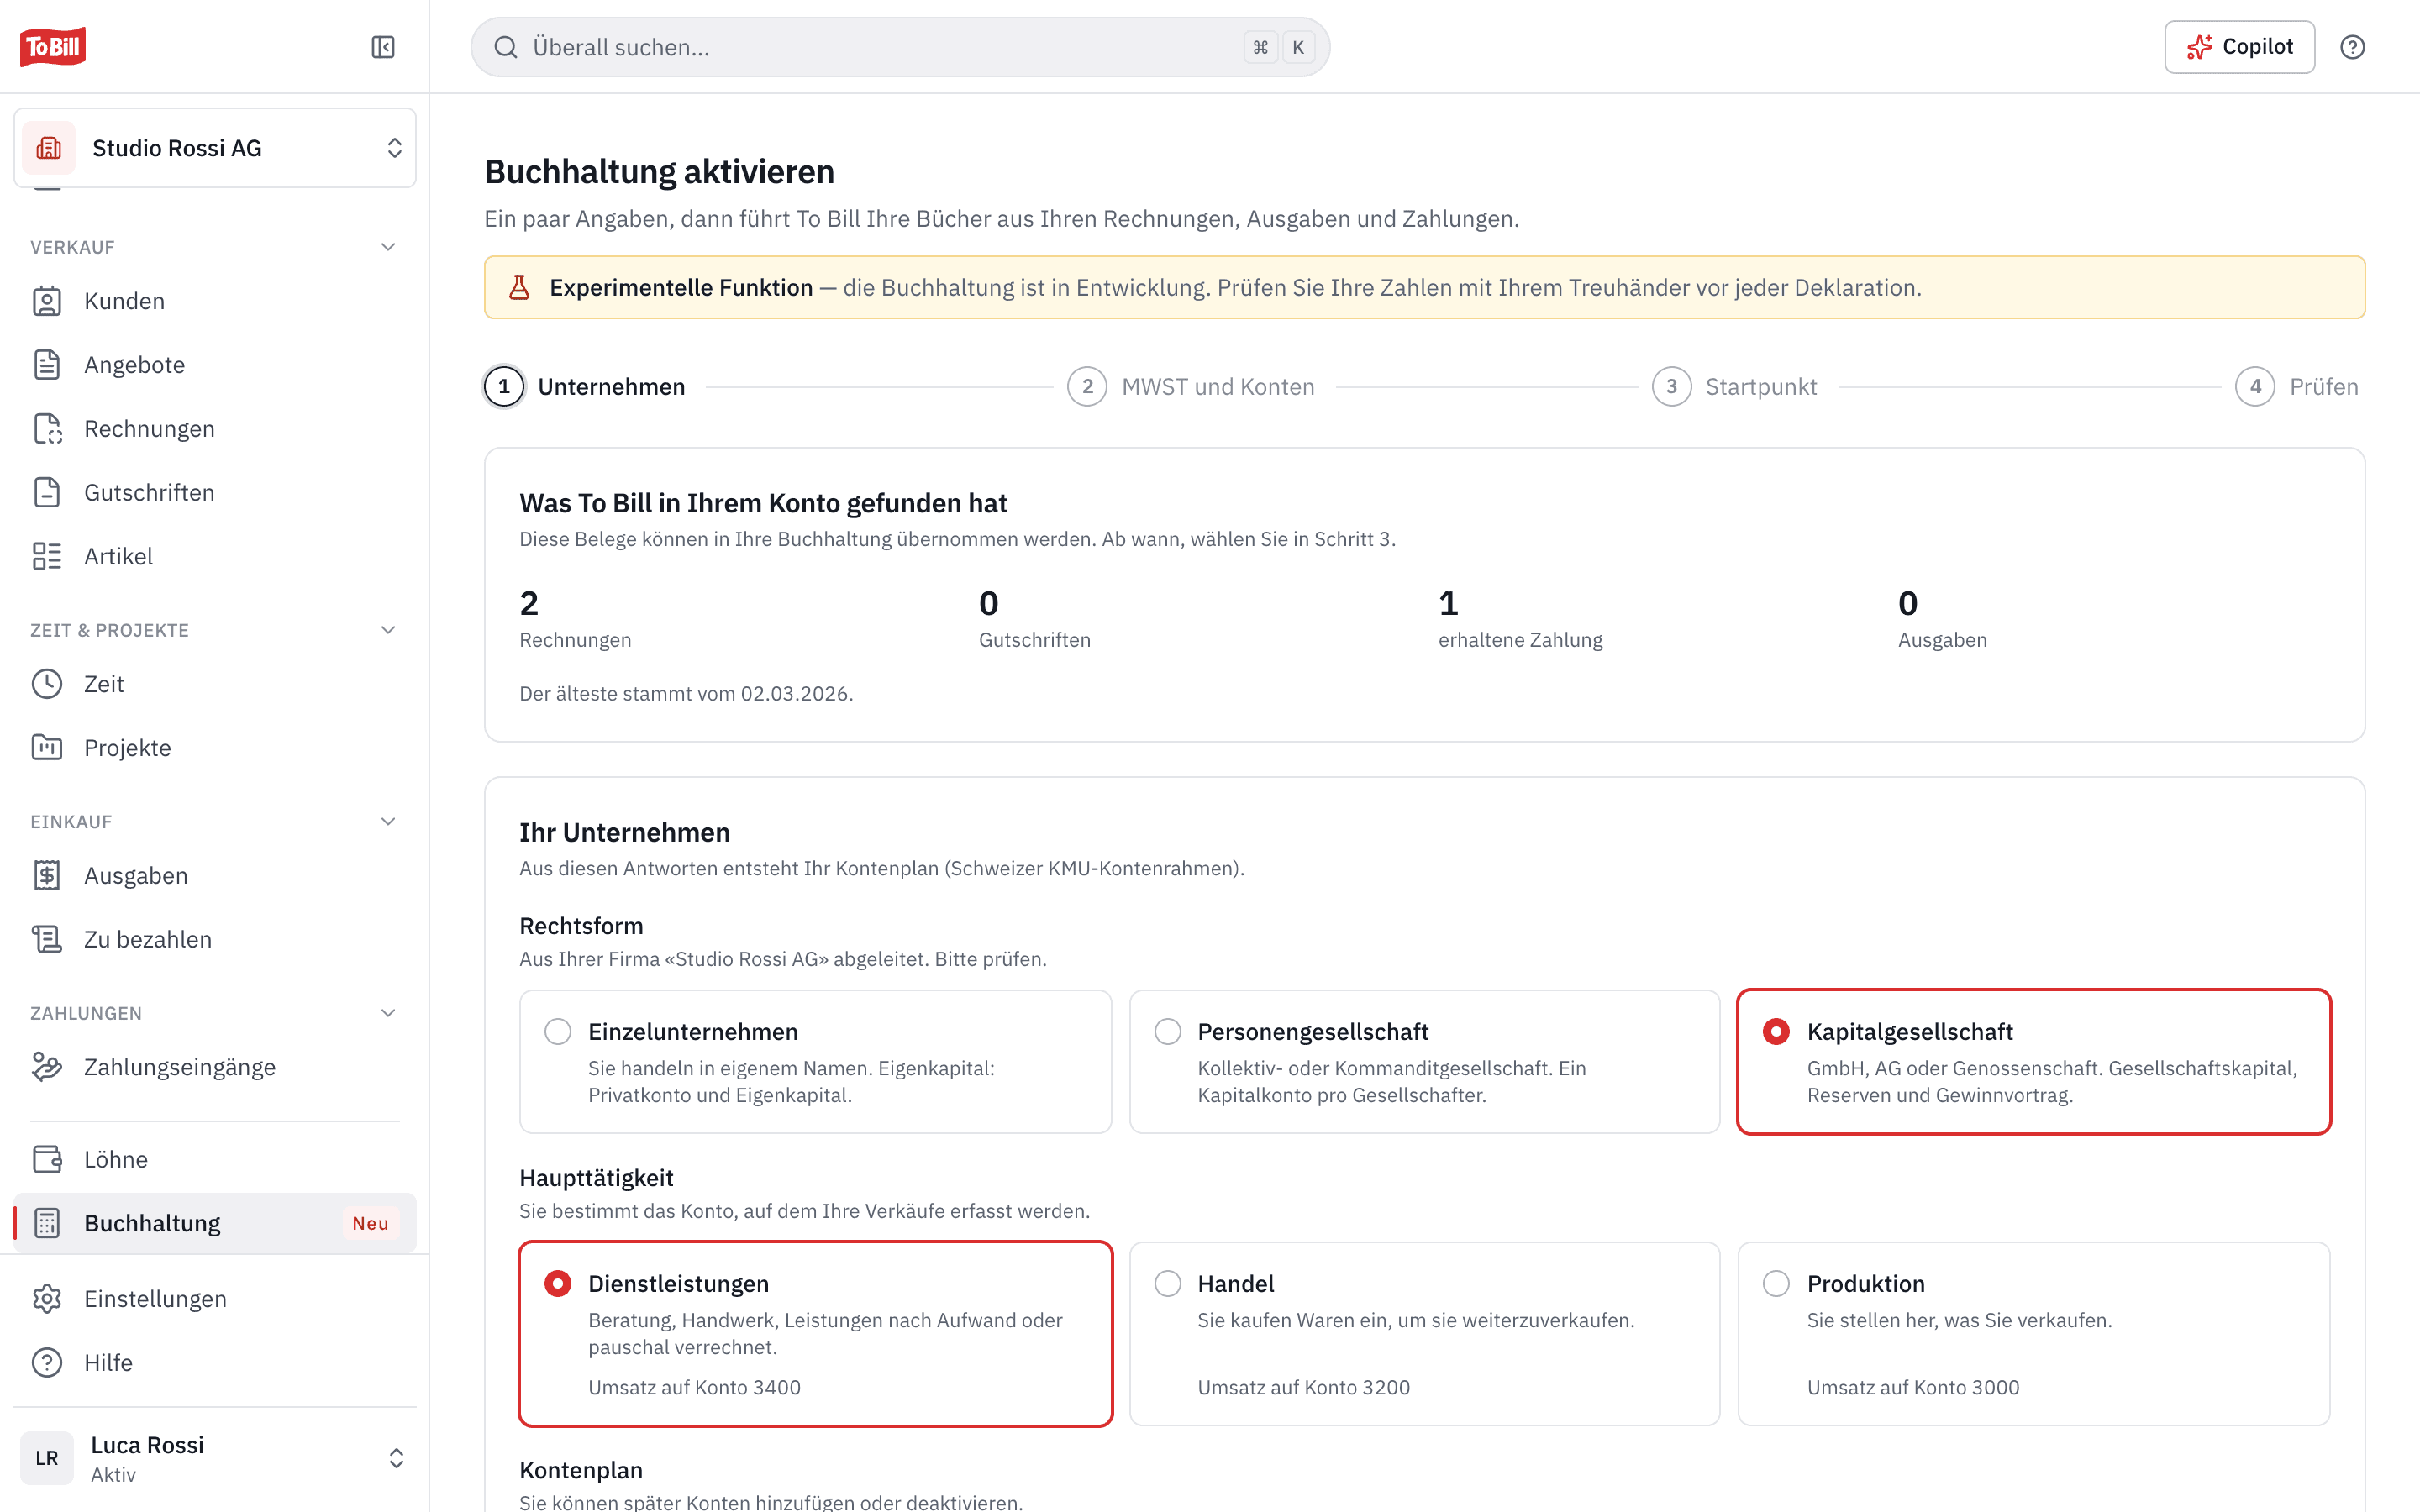2420x1512 pixels.
Task: Open Studio Rossi AG company switcher
Action: (215, 148)
